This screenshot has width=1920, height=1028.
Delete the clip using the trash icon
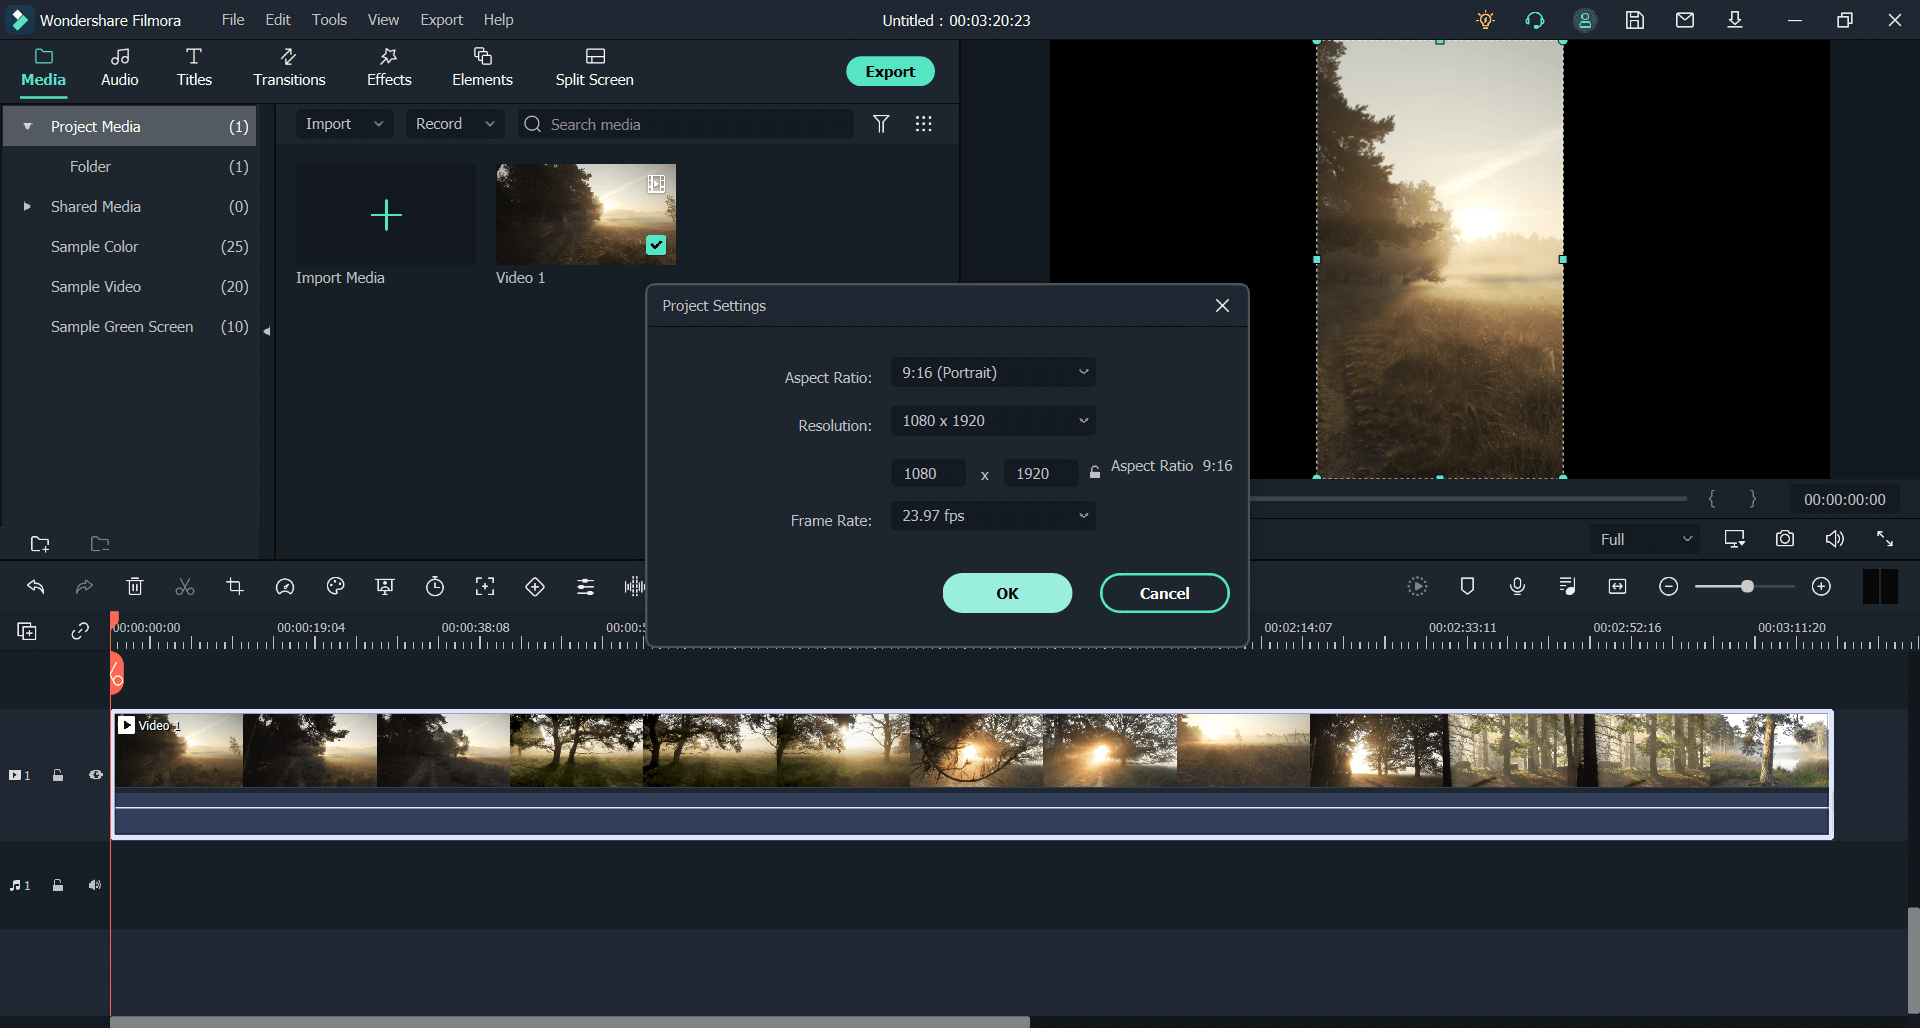(x=135, y=587)
